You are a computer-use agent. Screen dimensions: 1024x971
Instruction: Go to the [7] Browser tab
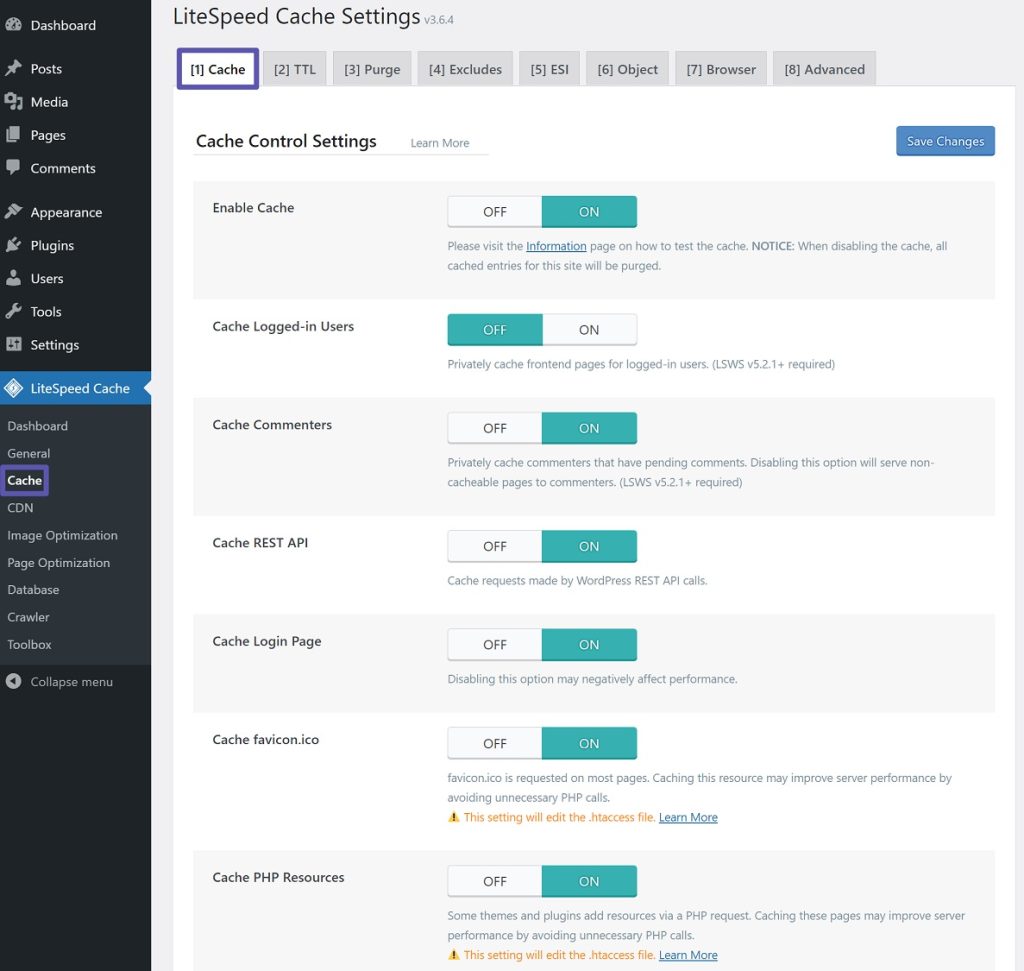(x=721, y=69)
